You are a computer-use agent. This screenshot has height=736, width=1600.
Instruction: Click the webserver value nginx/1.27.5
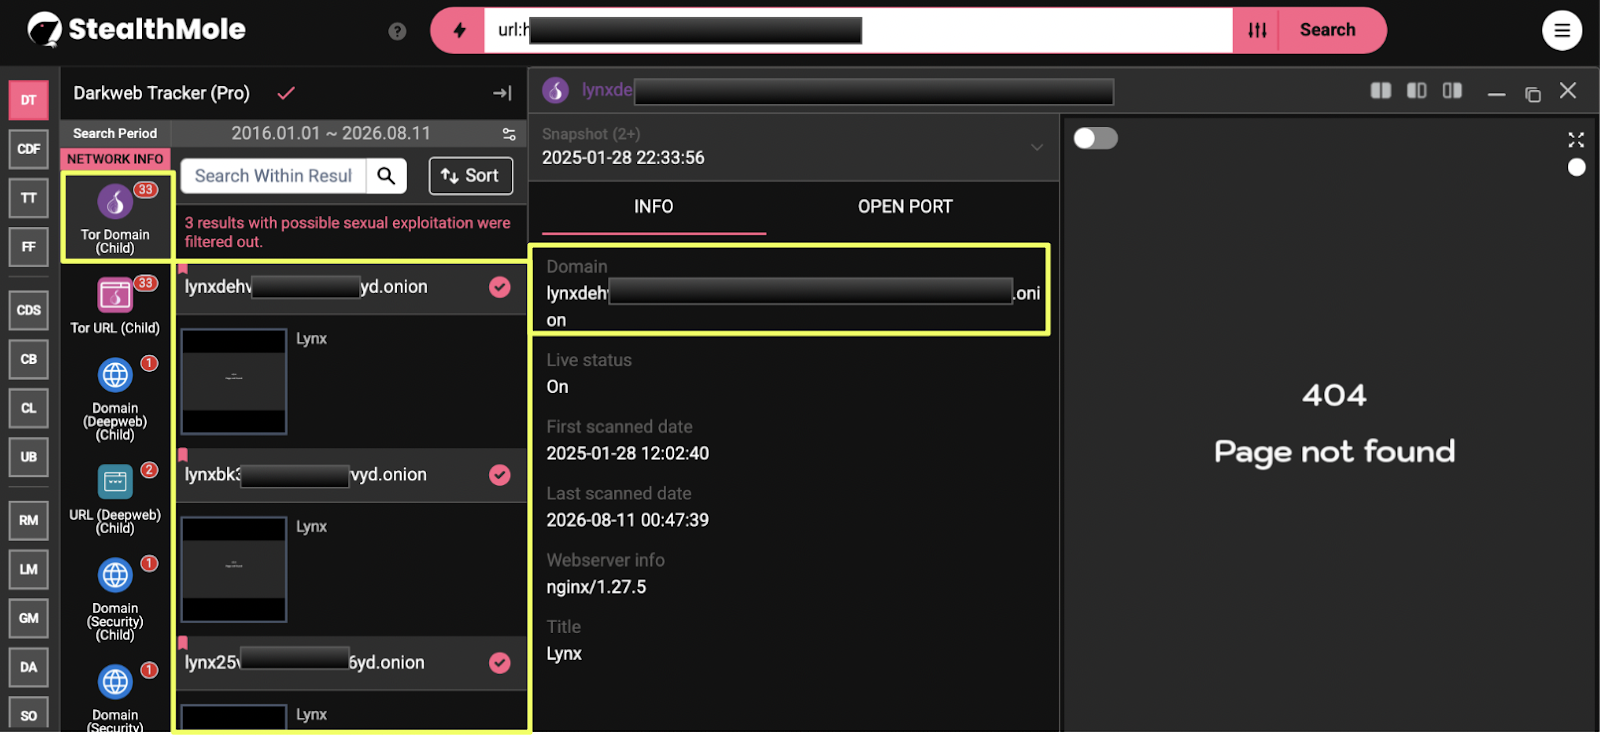596,587
